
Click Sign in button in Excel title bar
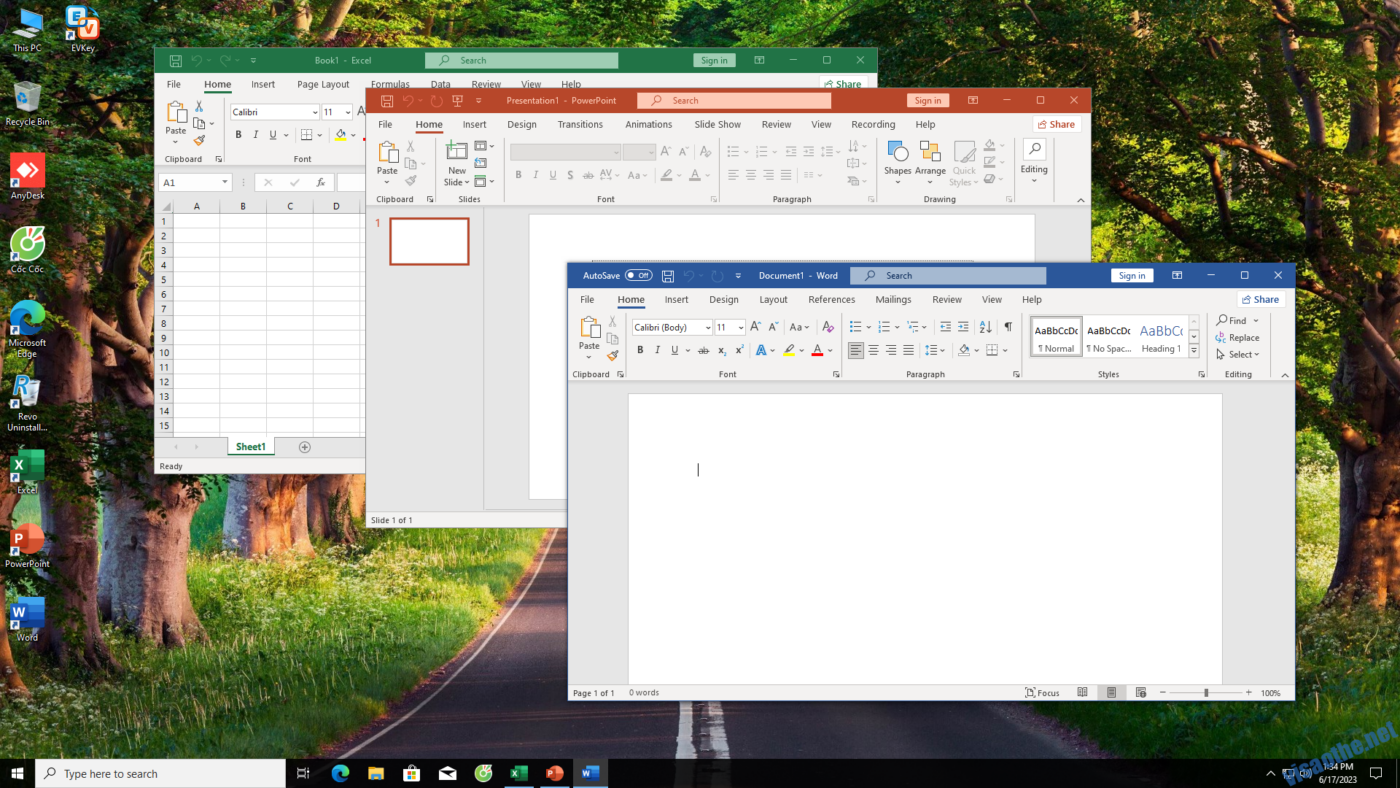click(x=714, y=61)
